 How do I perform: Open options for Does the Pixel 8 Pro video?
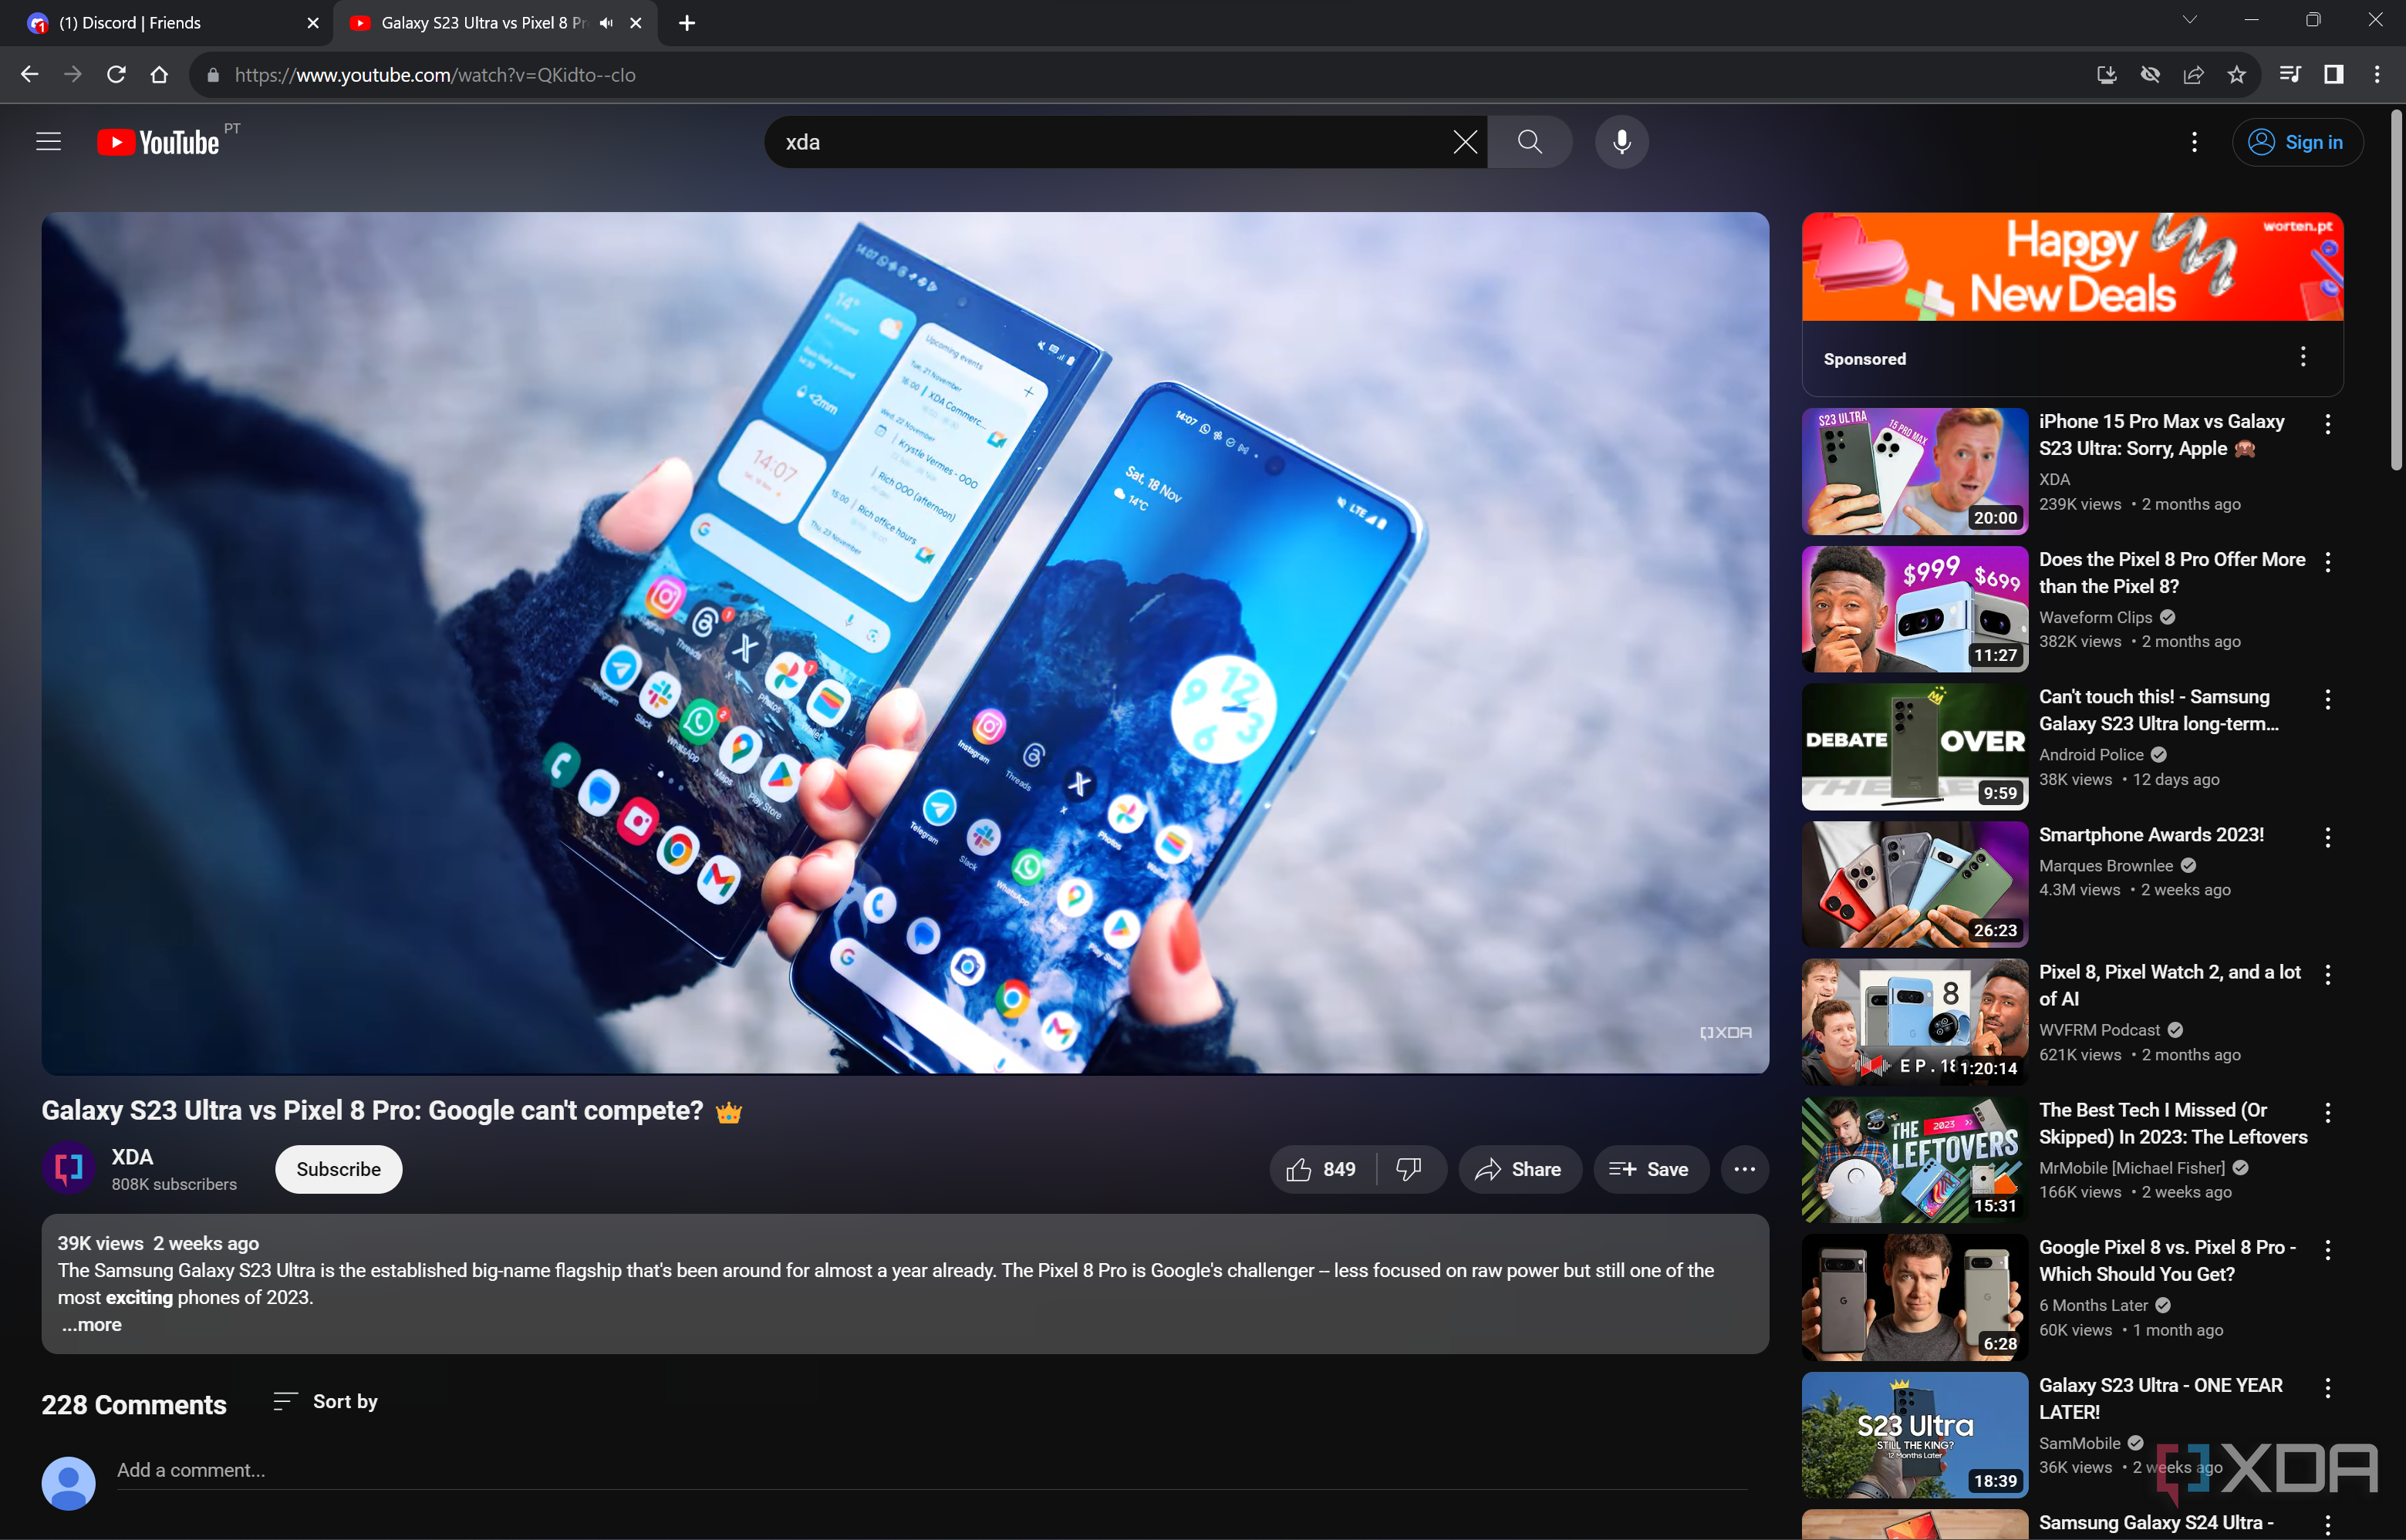[2328, 562]
